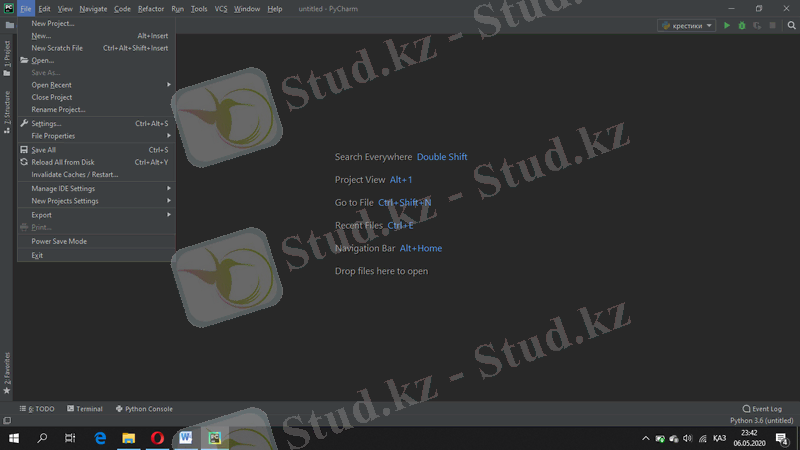The image size is (800, 450).
Task: Open the 1: Project tool window
Action: click(x=7, y=58)
